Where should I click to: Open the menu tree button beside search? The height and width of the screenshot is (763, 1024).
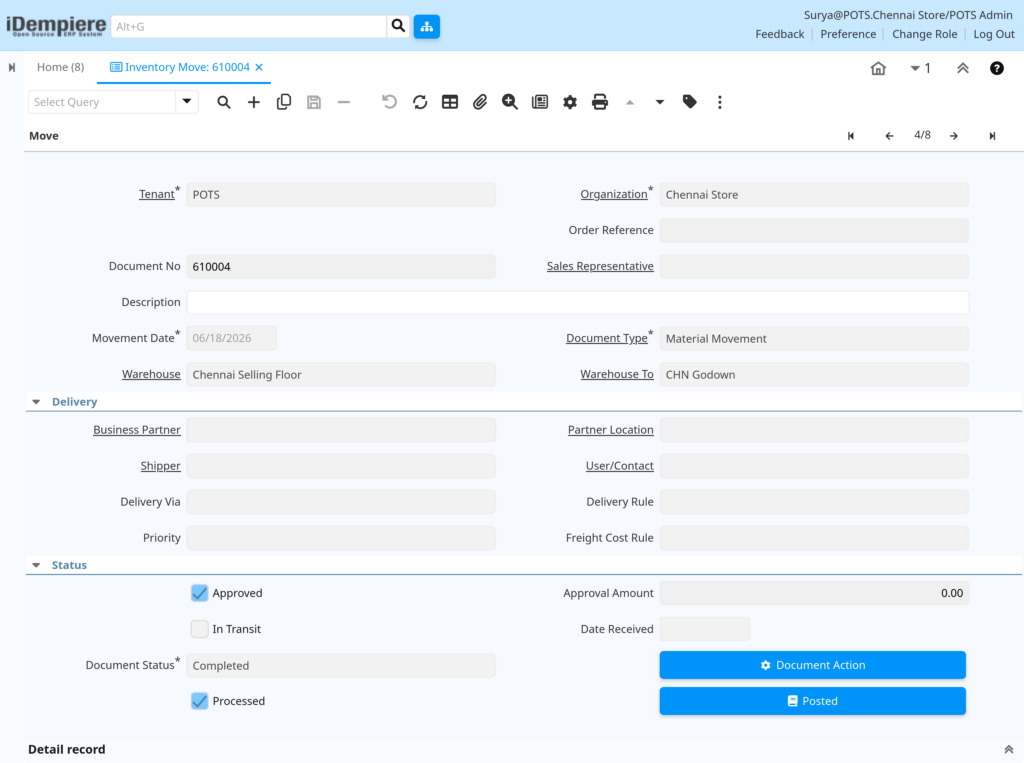click(426, 26)
